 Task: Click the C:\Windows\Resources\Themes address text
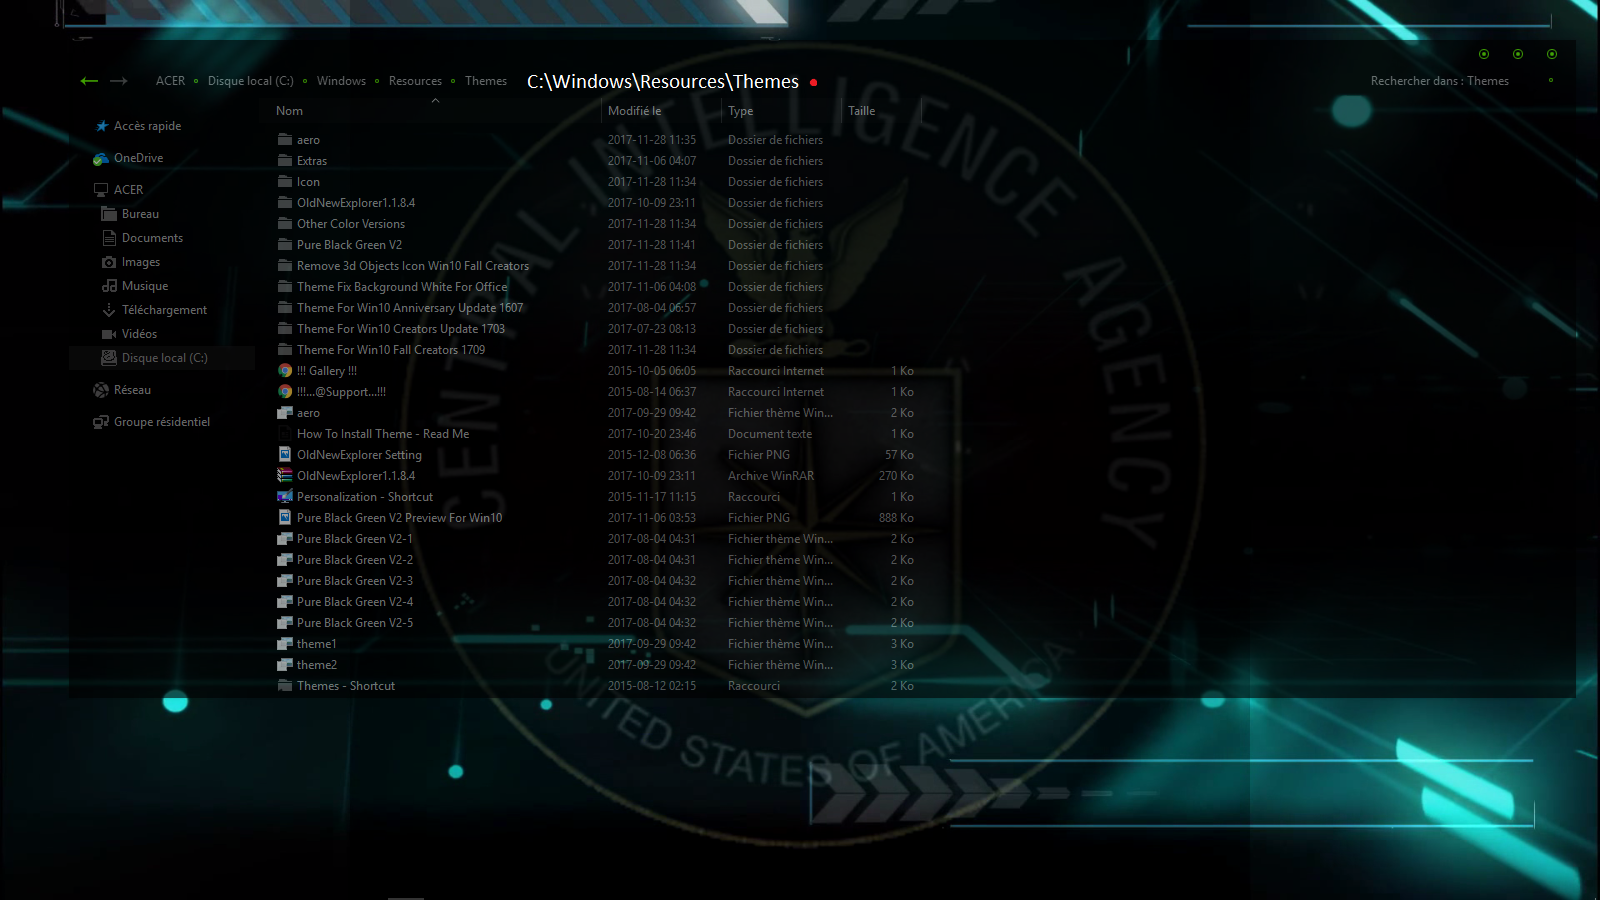(x=663, y=82)
